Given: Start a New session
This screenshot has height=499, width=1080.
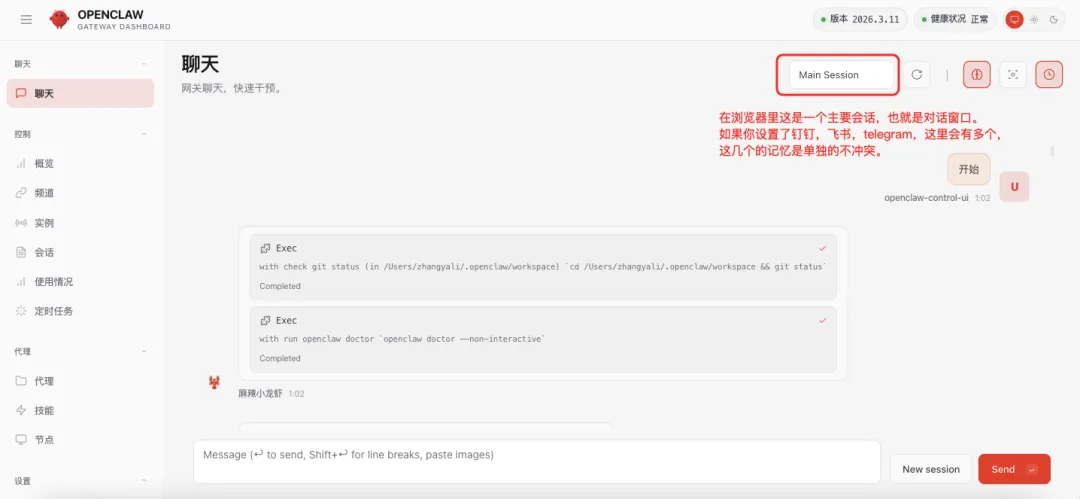Looking at the screenshot, I should (931, 469).
